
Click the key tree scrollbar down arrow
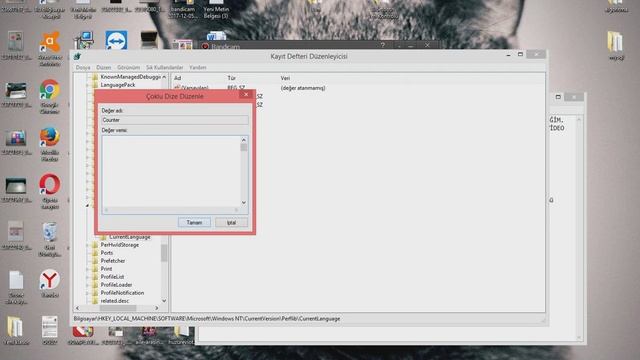point(164,301)
